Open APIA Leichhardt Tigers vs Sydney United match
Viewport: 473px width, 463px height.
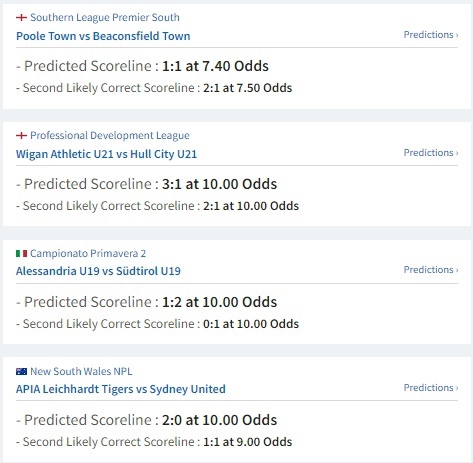click(x=121, y=389)
